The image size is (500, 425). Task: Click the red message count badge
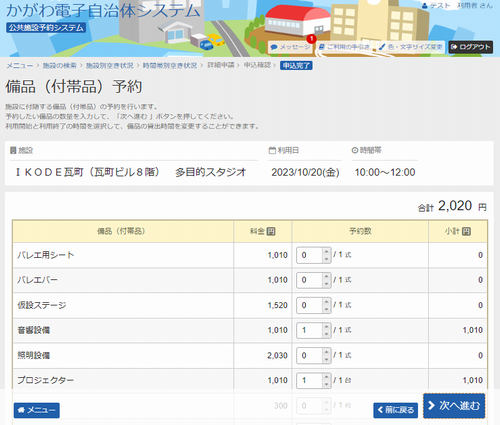tap(311, 39)
